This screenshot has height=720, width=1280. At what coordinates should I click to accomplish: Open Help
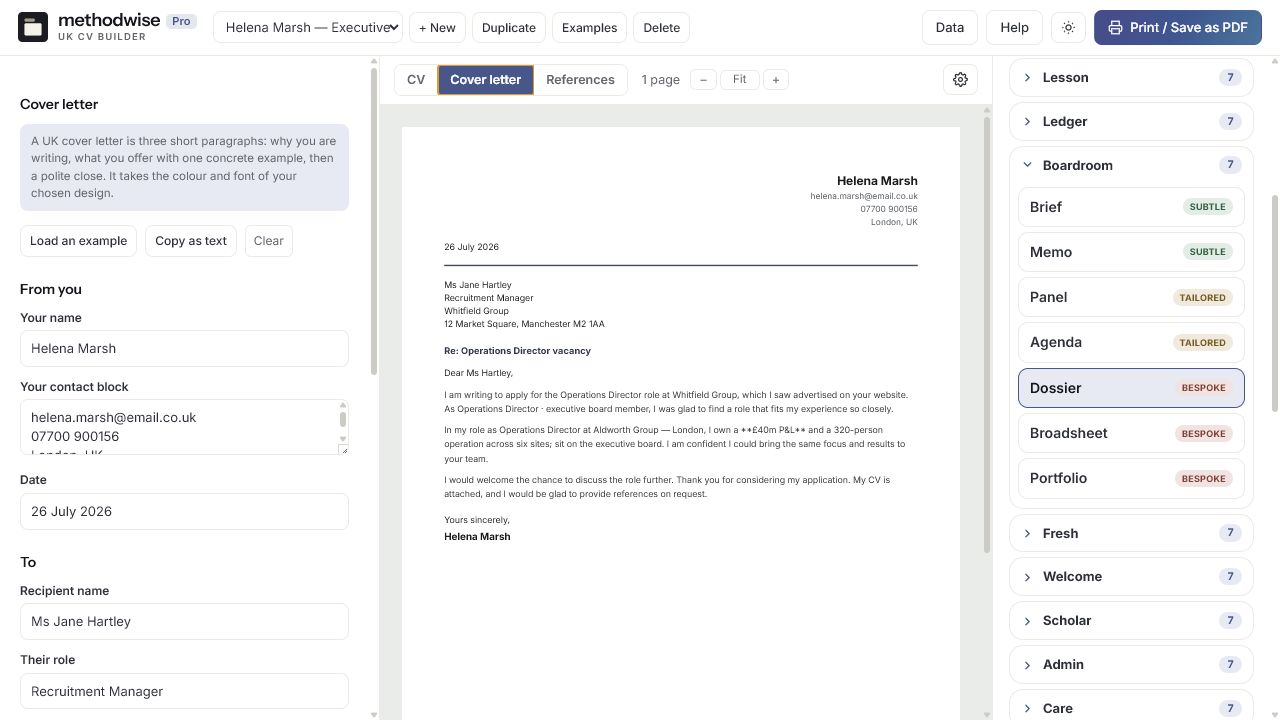tap(1014, 28)
